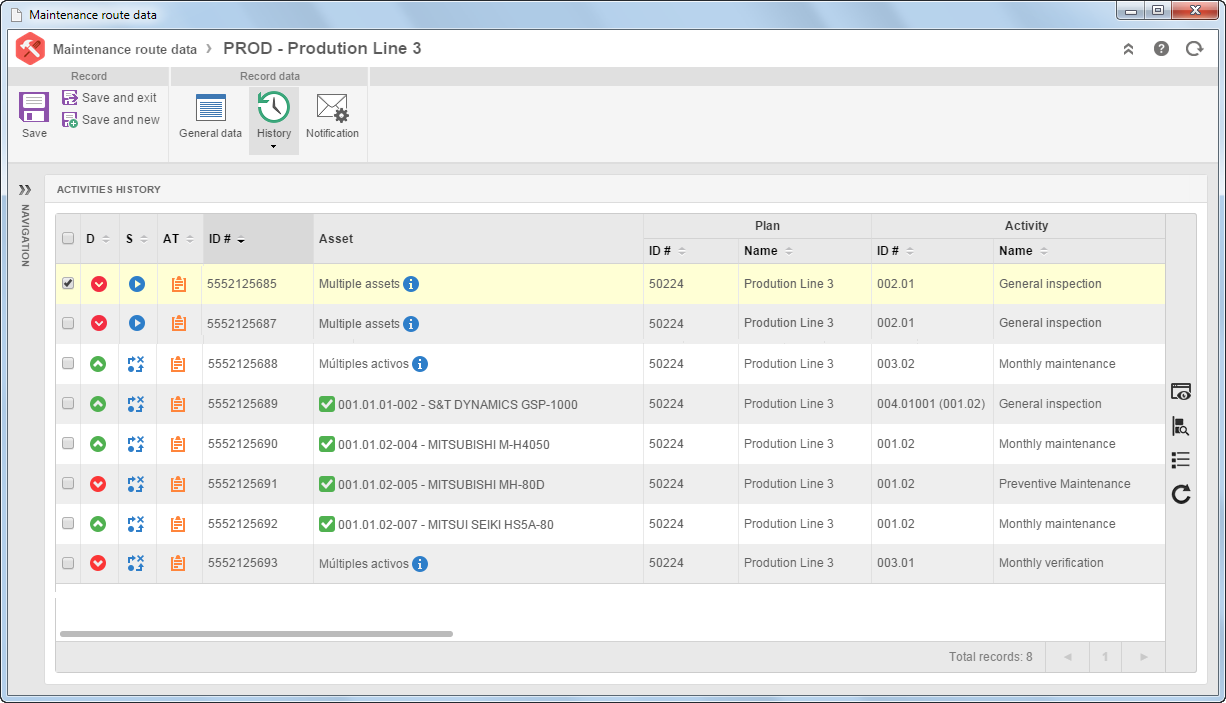
Task: Toggle the select-all checkbox in table header
Action: pos(68,238)
